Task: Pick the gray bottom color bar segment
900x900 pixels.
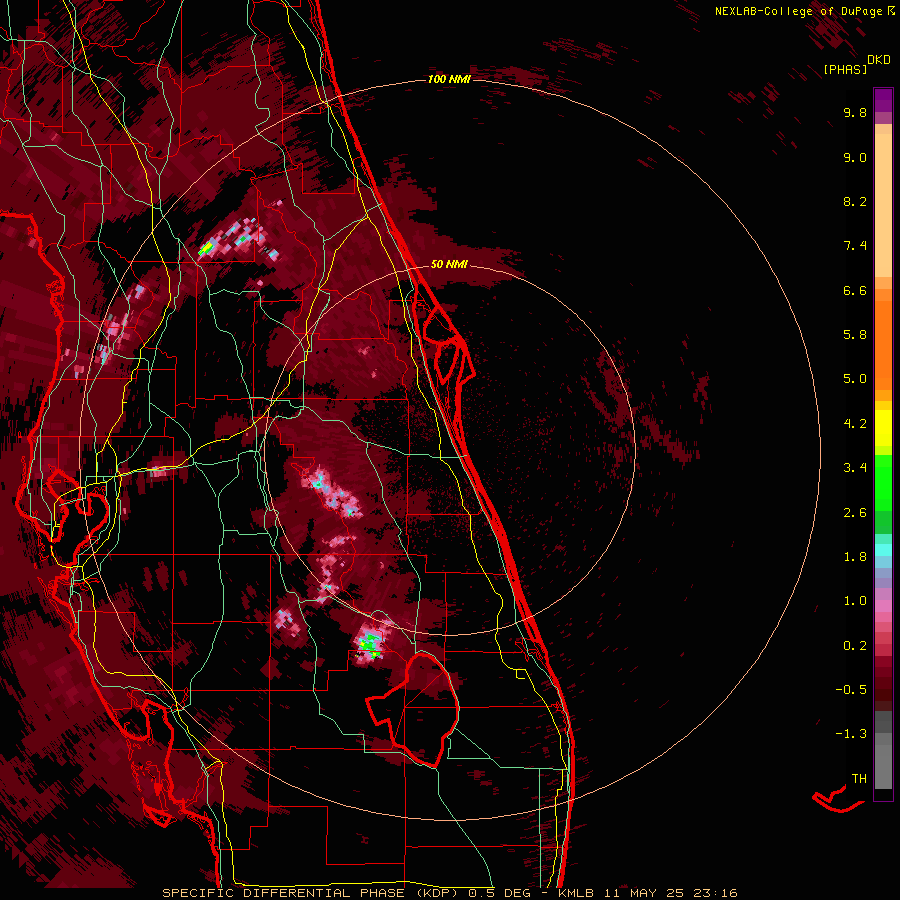Action: tap(883, 766)
